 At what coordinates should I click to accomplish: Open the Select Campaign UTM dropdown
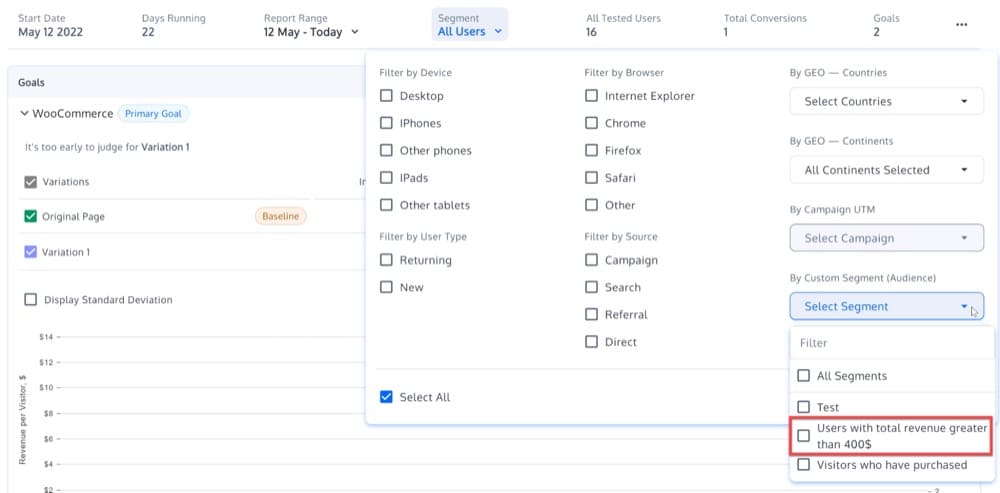(886, 238)
